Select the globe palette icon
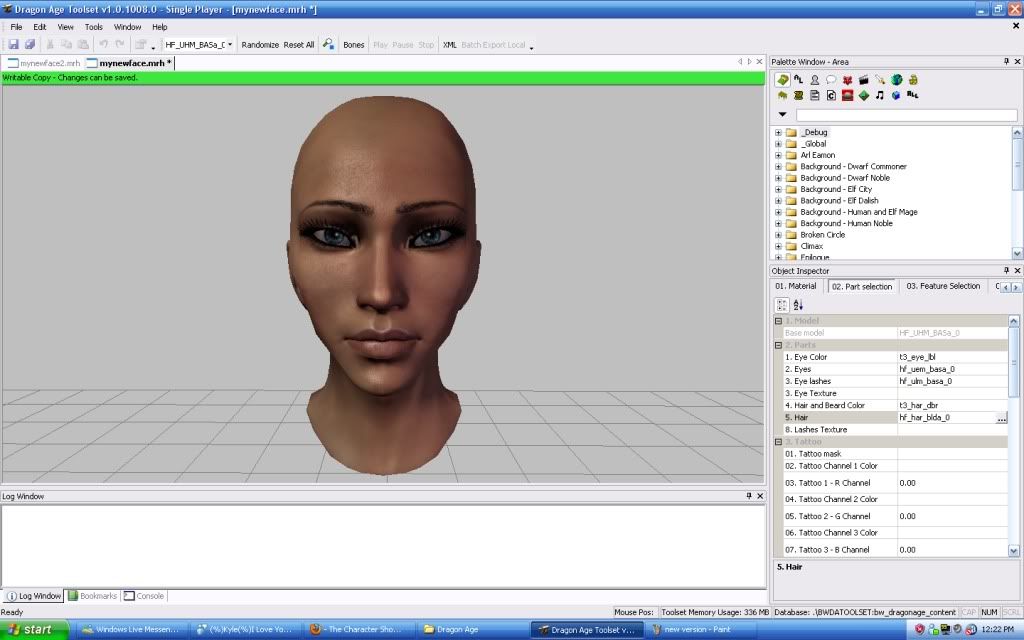1024x640 pixels. (x=897, y=80)
